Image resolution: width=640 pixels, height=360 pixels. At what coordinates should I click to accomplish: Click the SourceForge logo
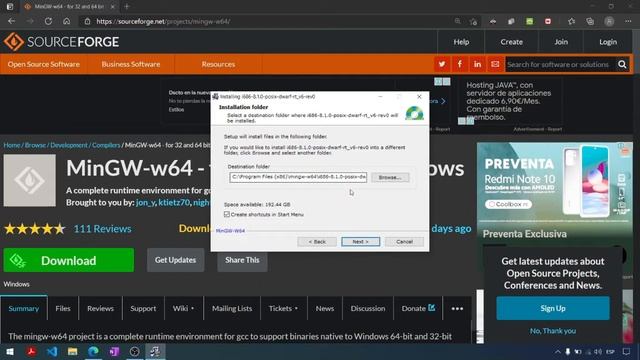point(61,42)
